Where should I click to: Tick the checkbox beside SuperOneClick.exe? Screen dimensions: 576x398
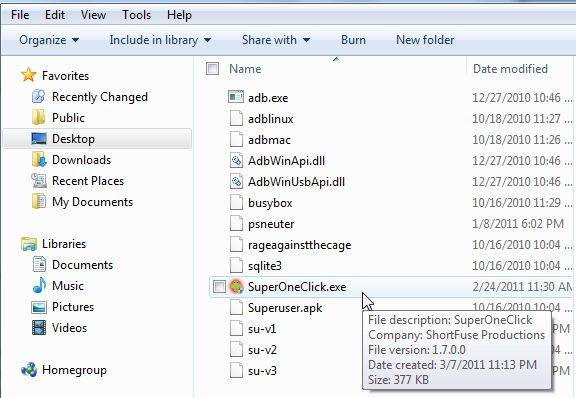[219, 287]
